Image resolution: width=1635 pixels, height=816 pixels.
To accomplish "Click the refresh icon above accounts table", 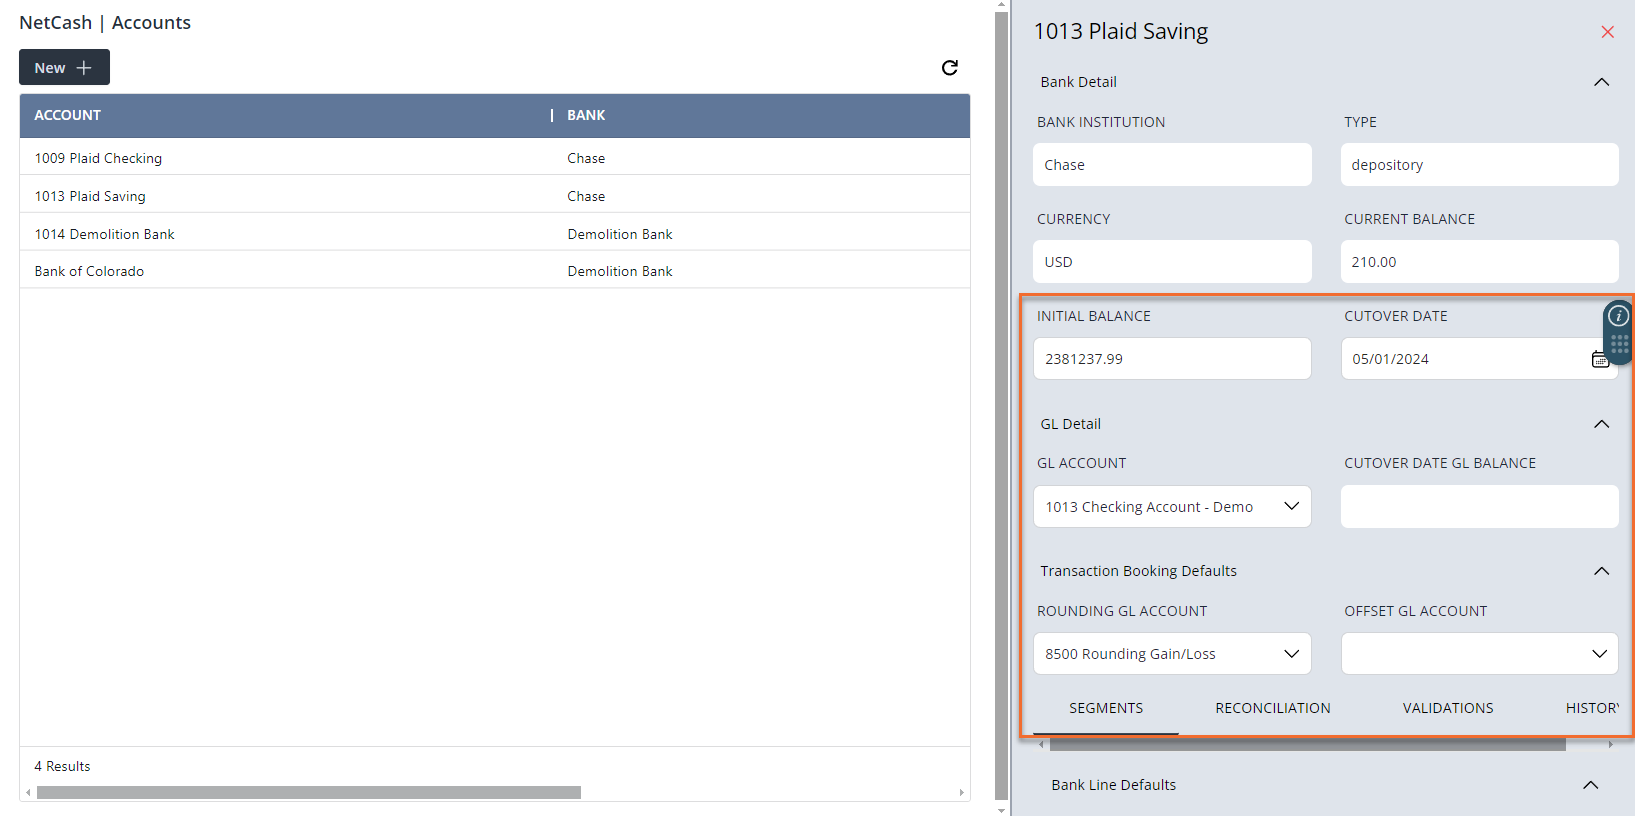I will (949, 67).
